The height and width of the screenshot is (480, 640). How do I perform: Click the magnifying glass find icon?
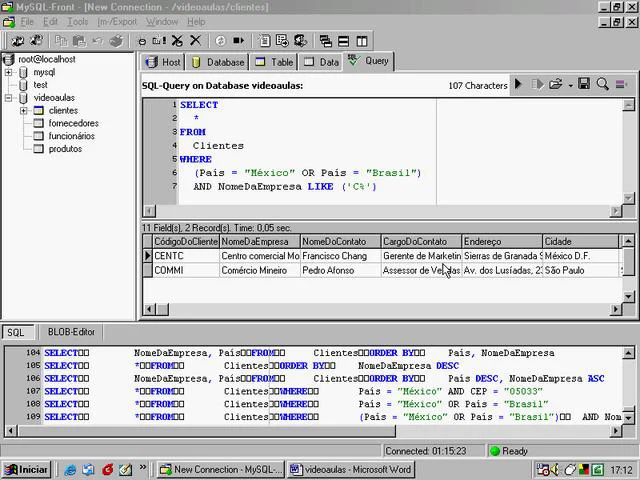pos(602,84)
